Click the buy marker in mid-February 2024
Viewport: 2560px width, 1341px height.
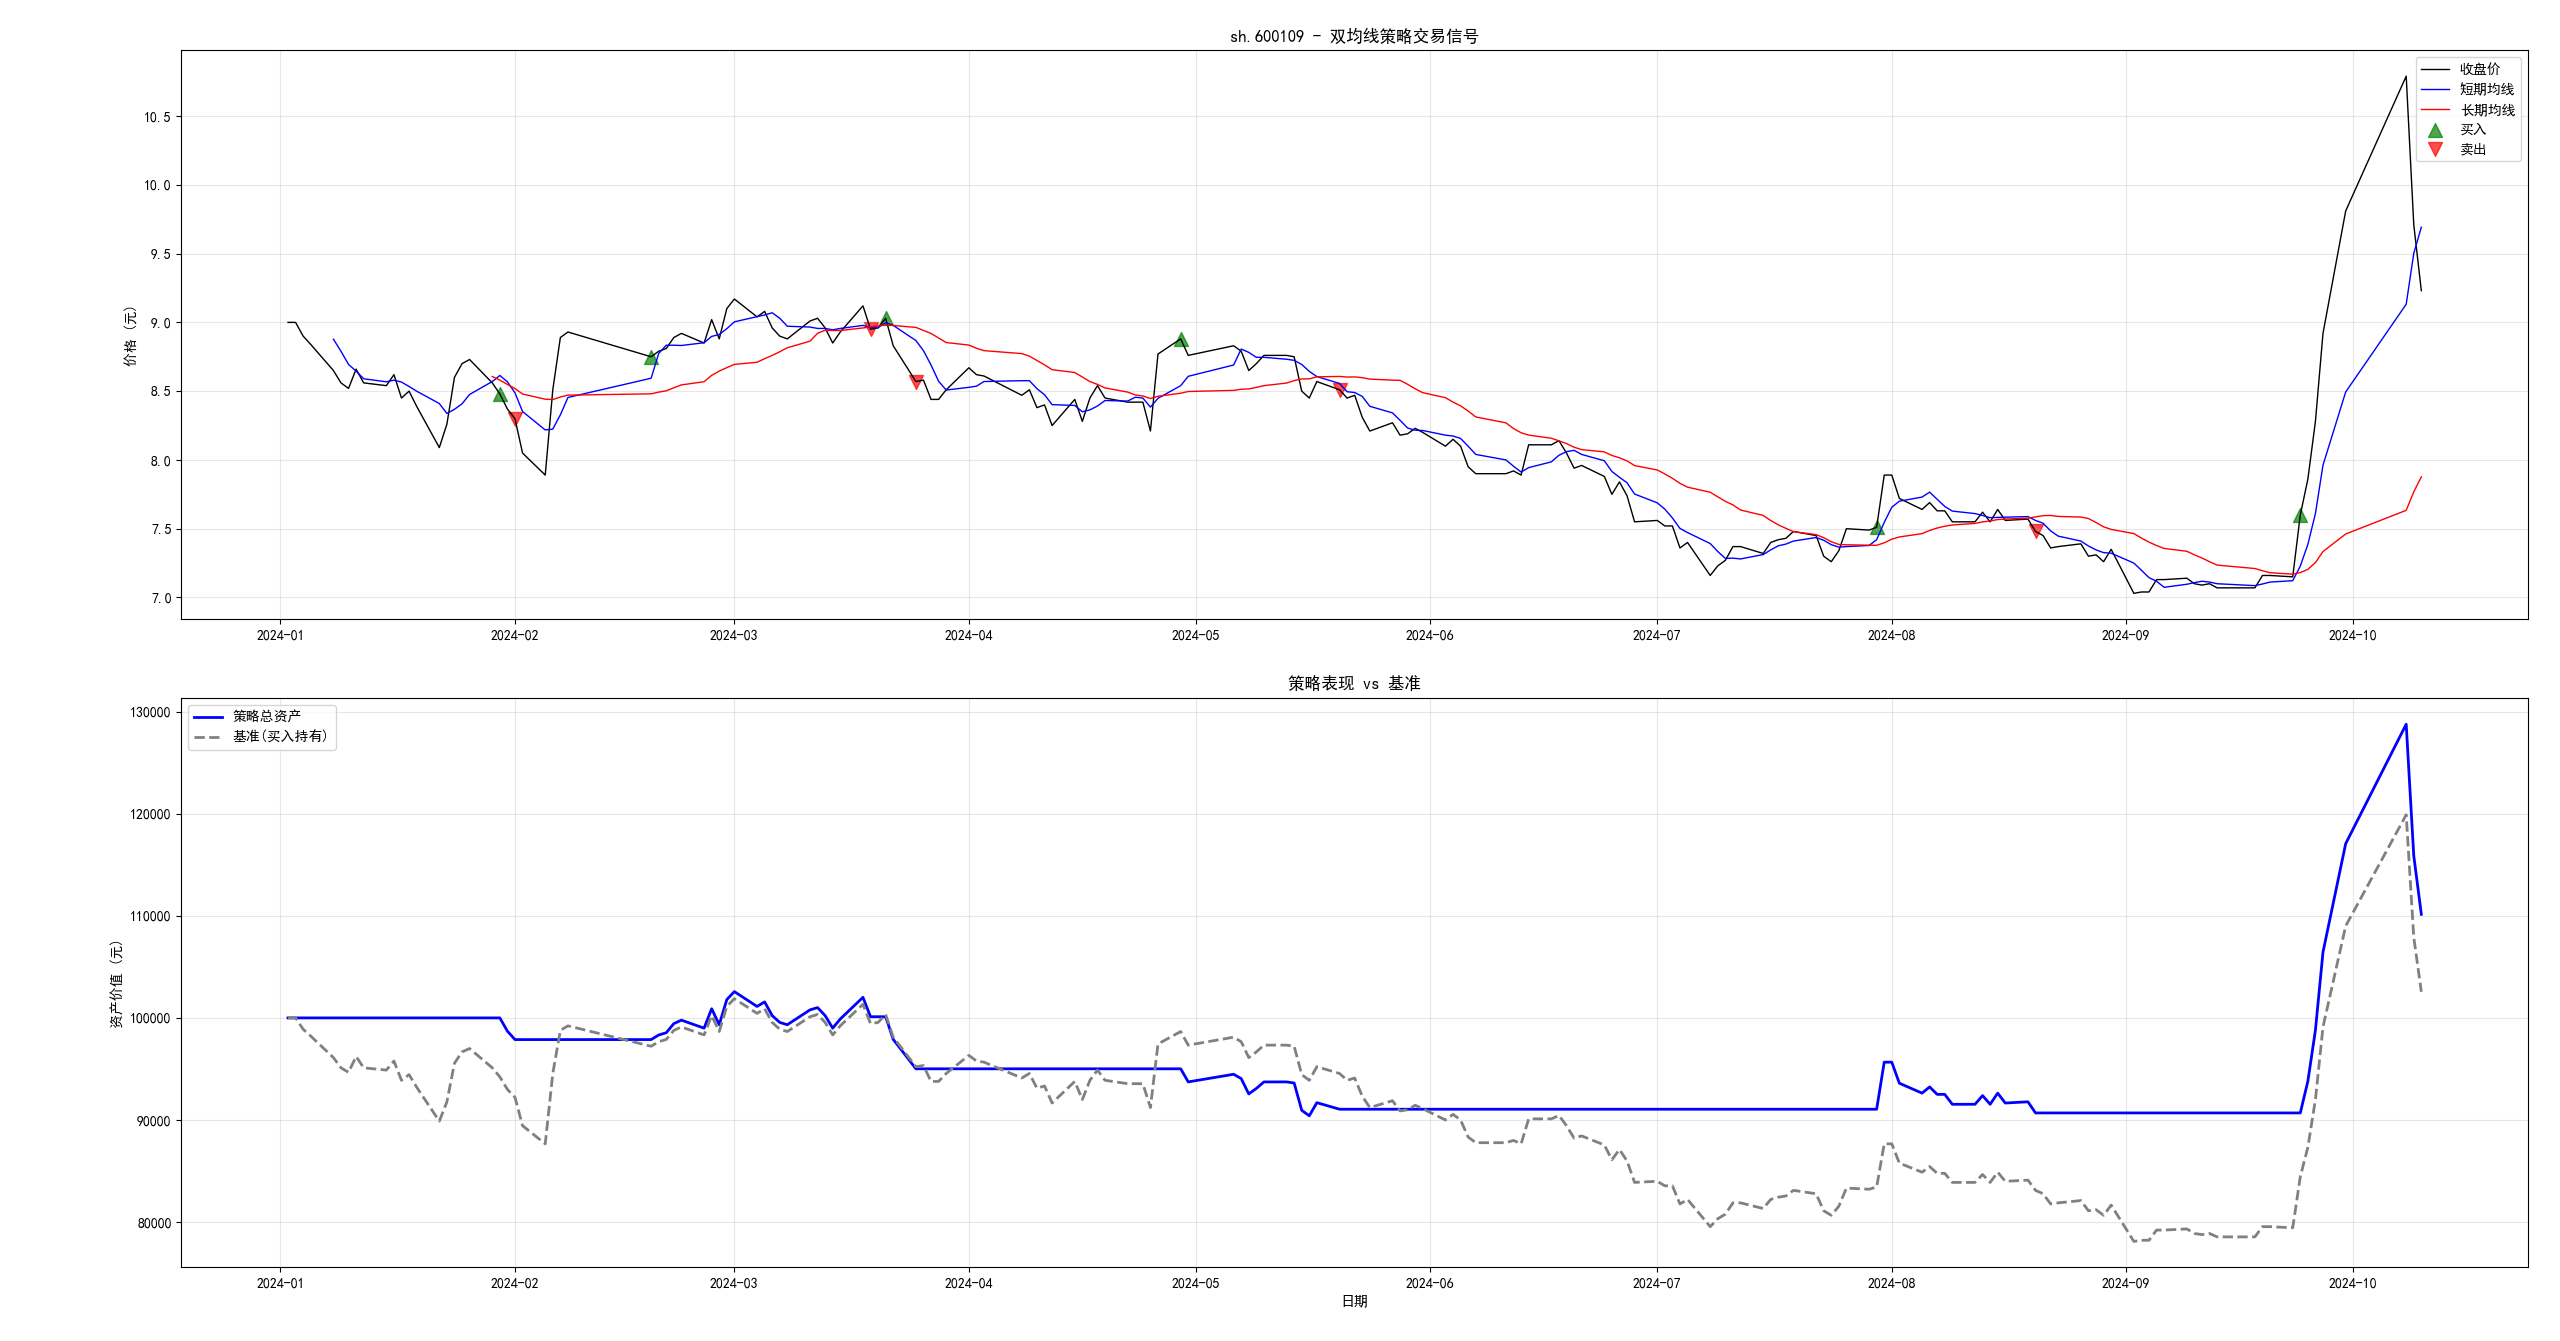point(651,357)
